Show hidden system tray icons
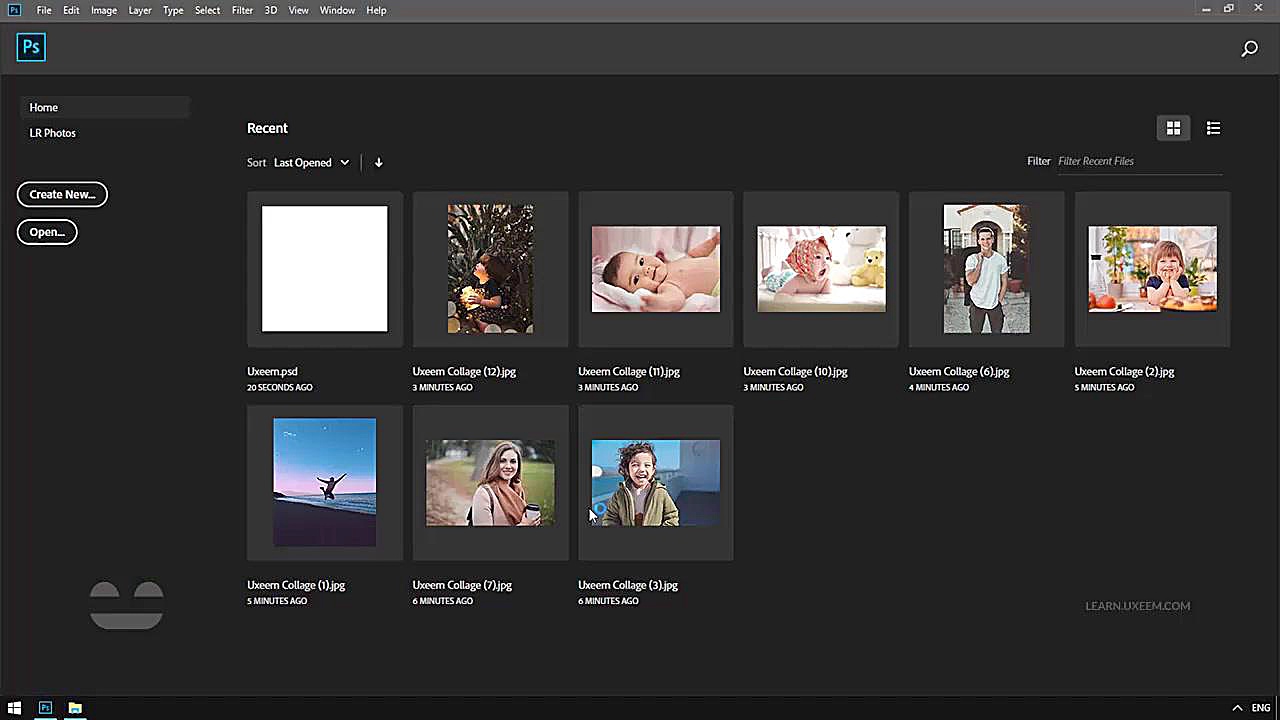The width and height of the screenshot is (1280, 720). coord(1237,708)
